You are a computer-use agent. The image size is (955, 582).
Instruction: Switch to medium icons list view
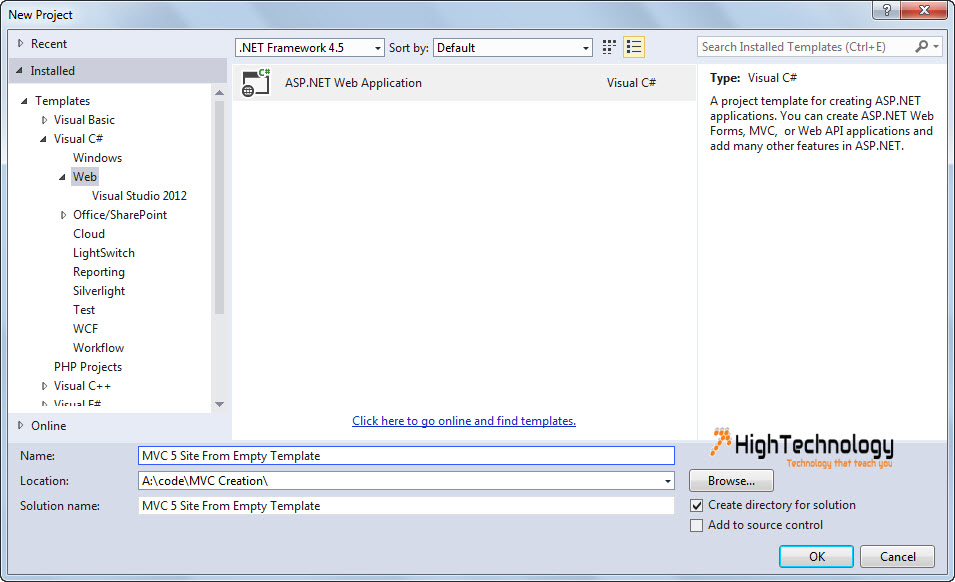pos(633,47)
